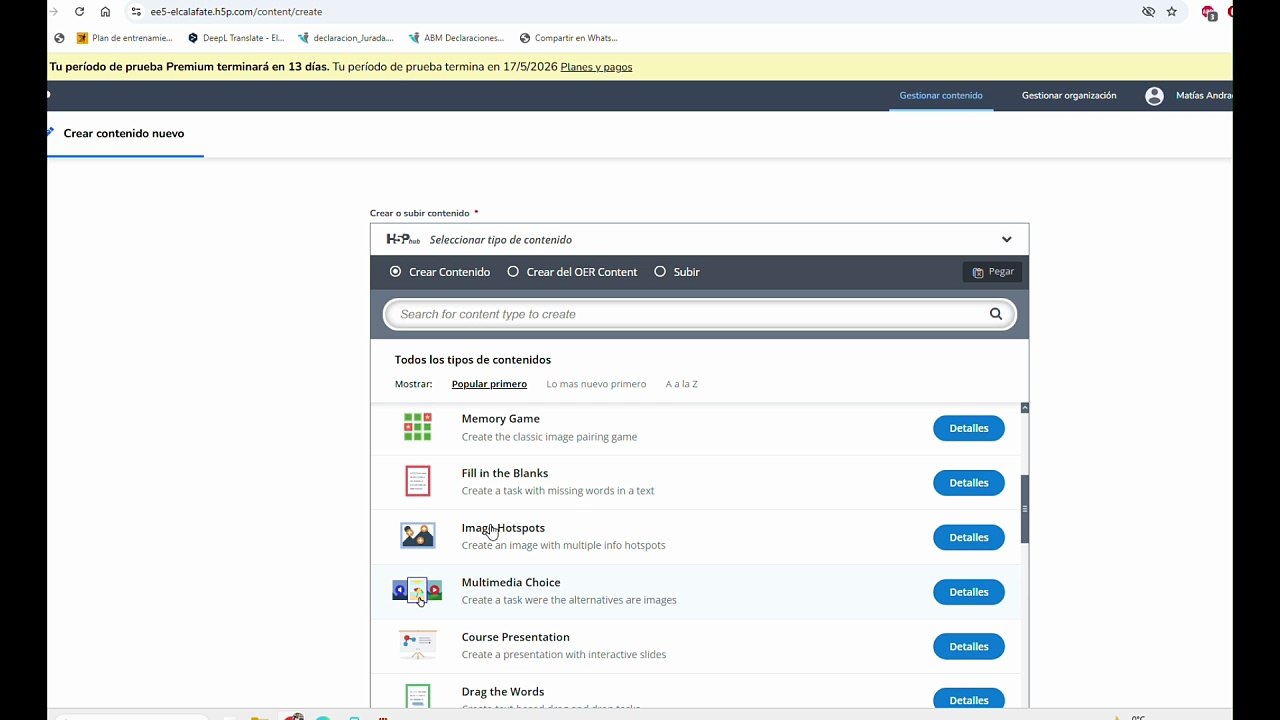Viewport: 1280px width, 720px height.
Task: Click Detalles for Fill in the Blanks
Action: pos(969,482)
